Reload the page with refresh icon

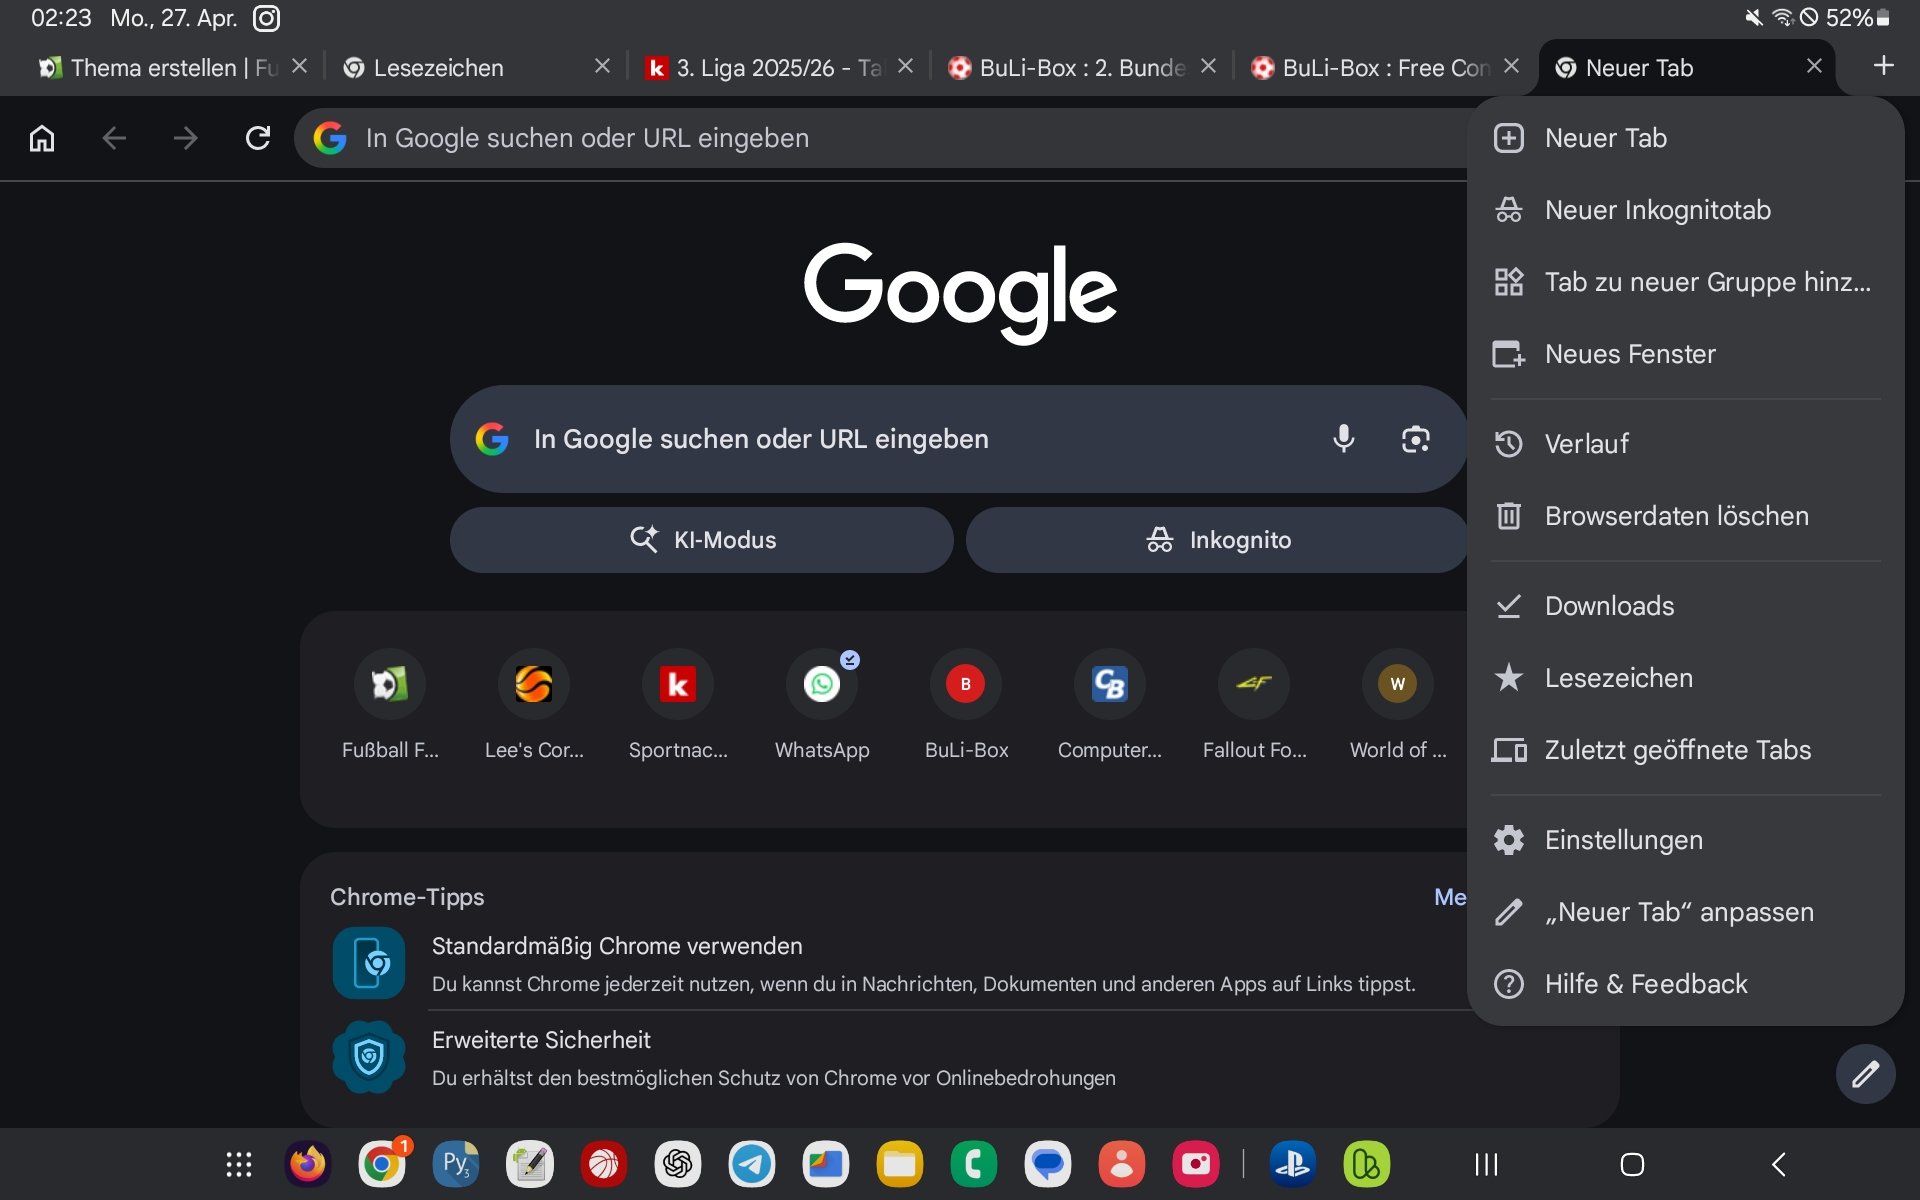point(258,138)
